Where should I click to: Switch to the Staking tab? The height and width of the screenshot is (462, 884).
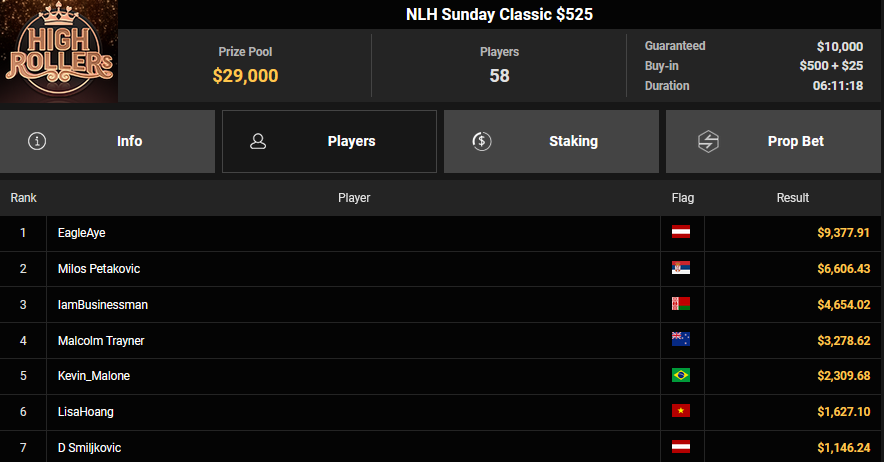coord(551,141)
